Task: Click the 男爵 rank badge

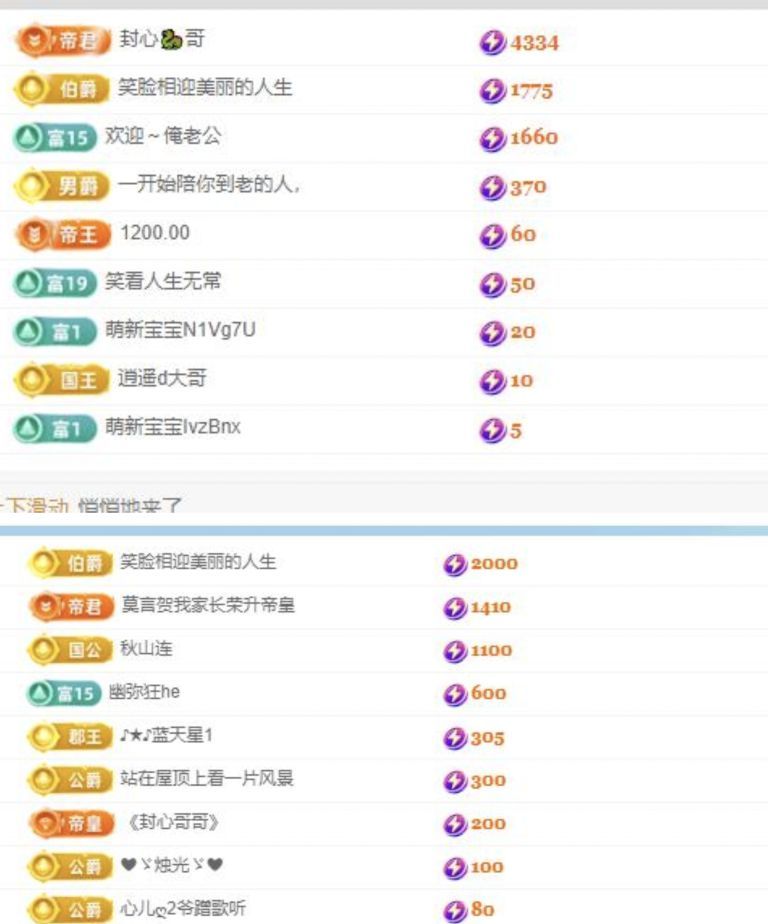Action: pos(62,186)
